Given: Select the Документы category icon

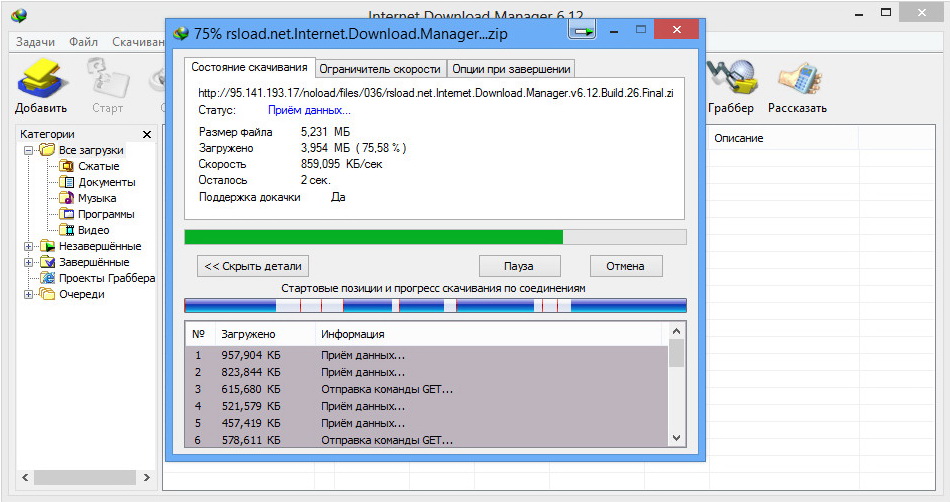Looking at the screenshot, I should 67,182.
